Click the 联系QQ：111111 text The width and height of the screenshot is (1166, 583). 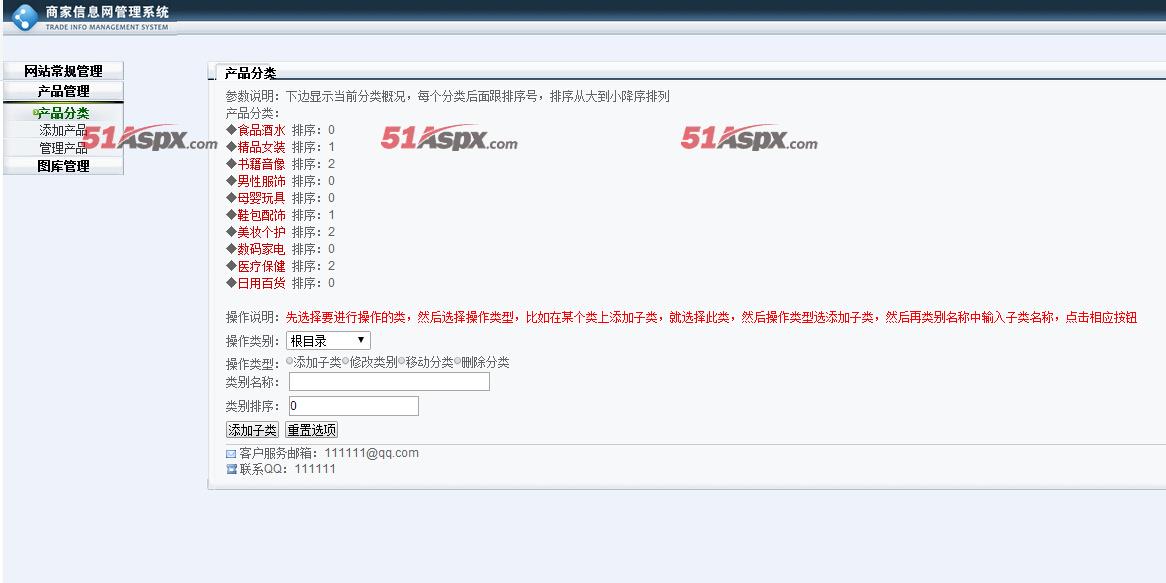(x=287, y=469)
